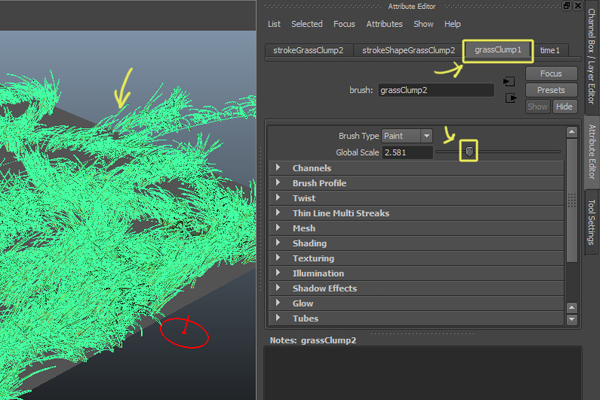The width and height of the screenshot is (600, 400).
Task: Switch to strokeGrassClump2 tab
Action: pos(308,50)
